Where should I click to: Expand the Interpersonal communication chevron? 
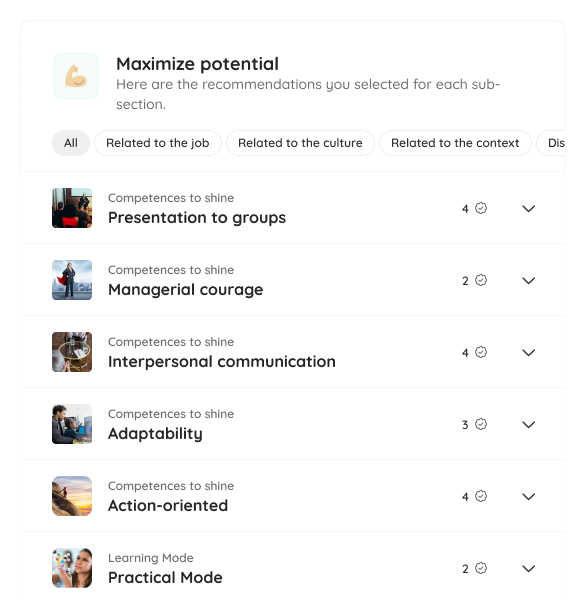click(528, 352)
